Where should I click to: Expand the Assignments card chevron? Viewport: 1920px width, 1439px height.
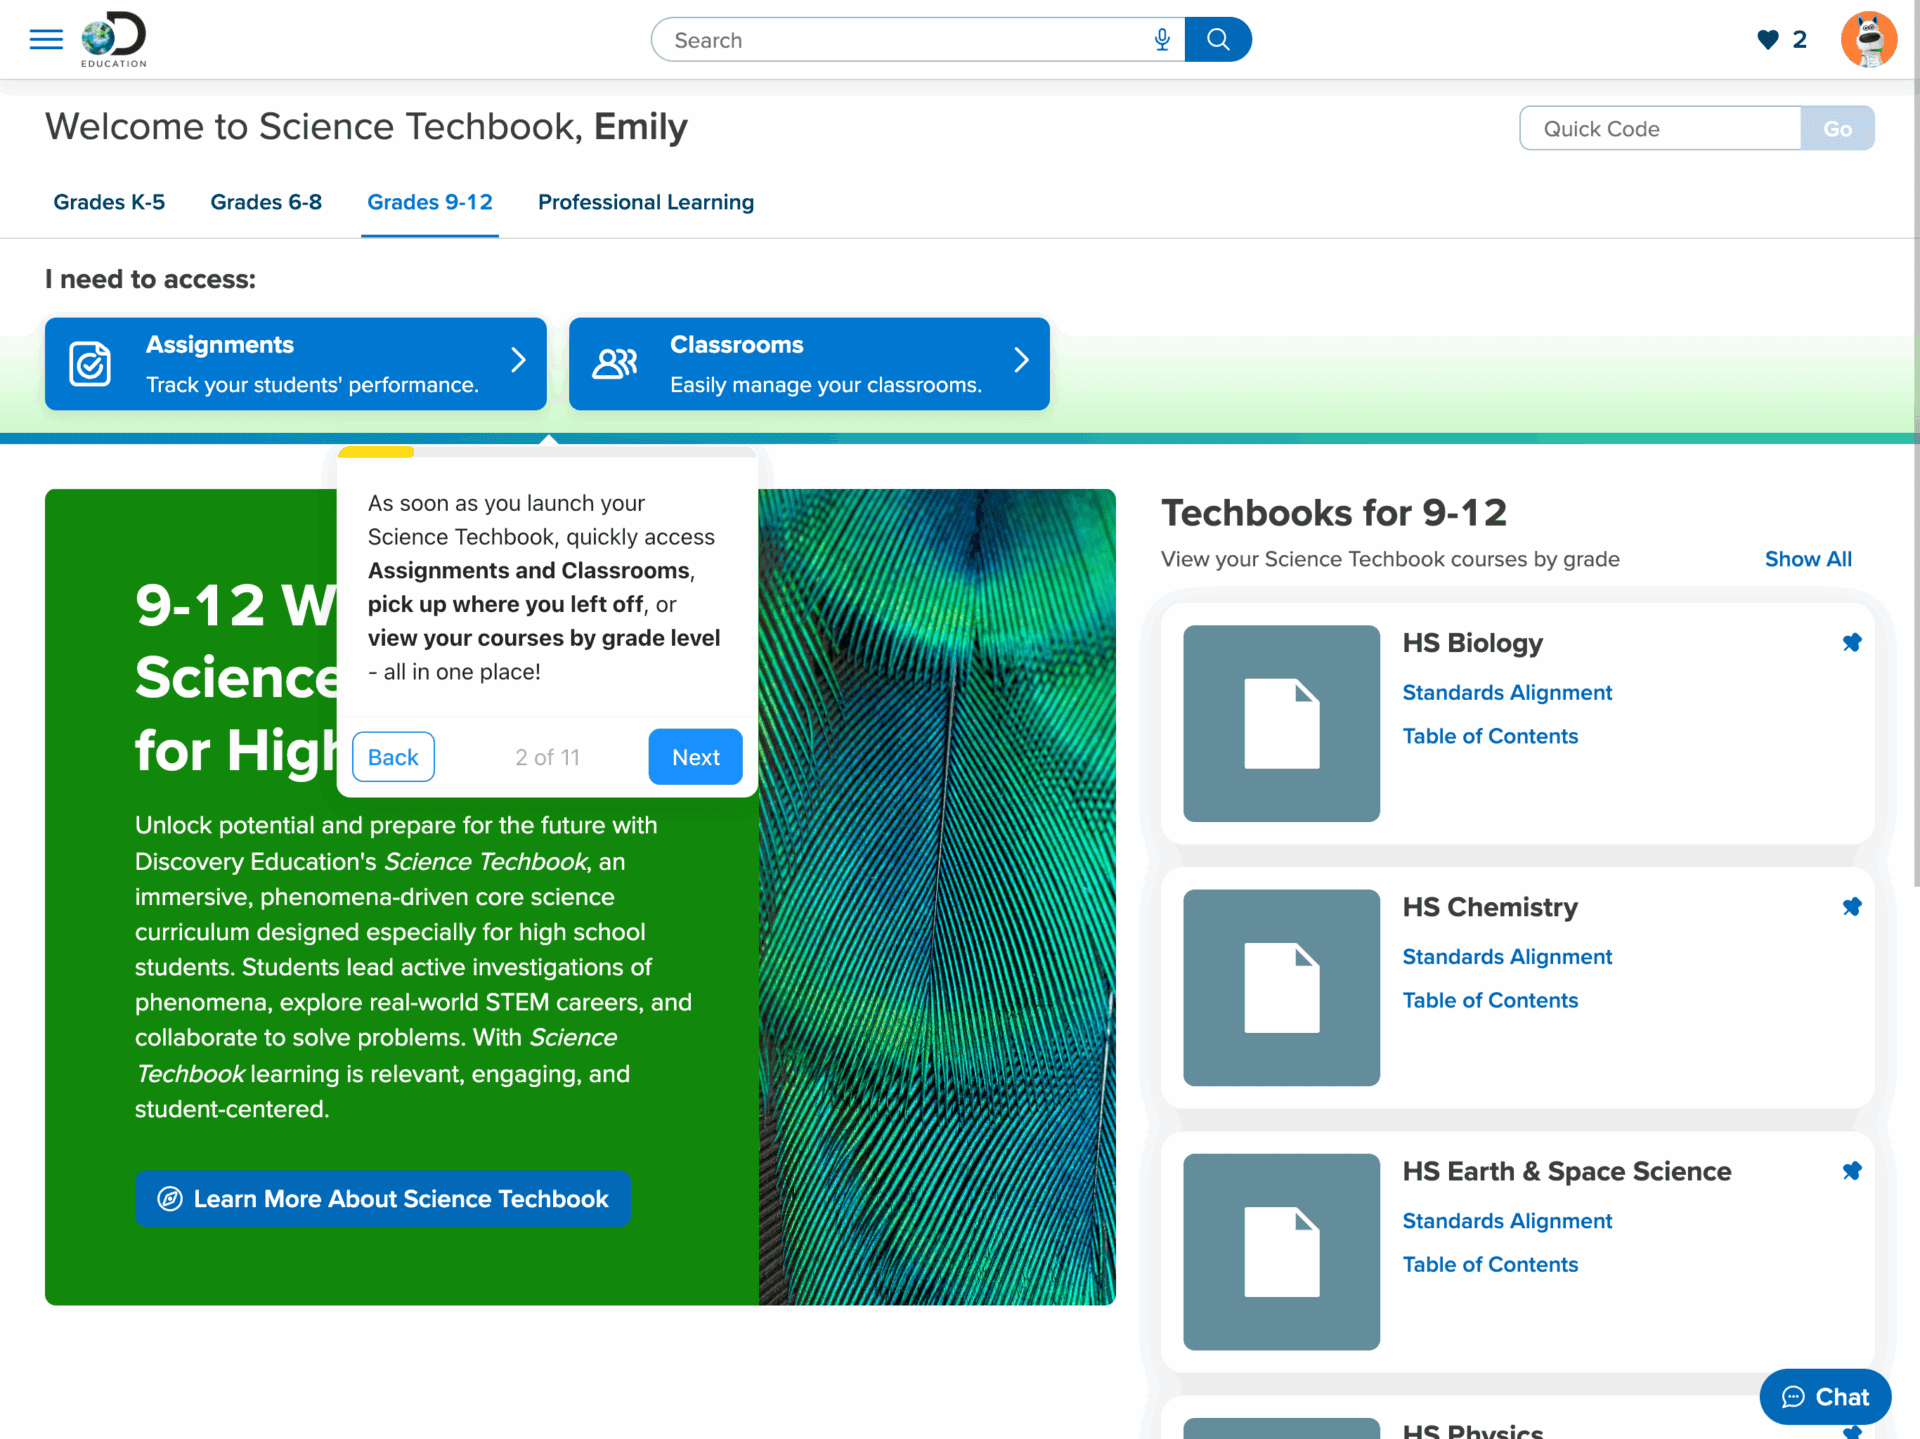[518, 362]
